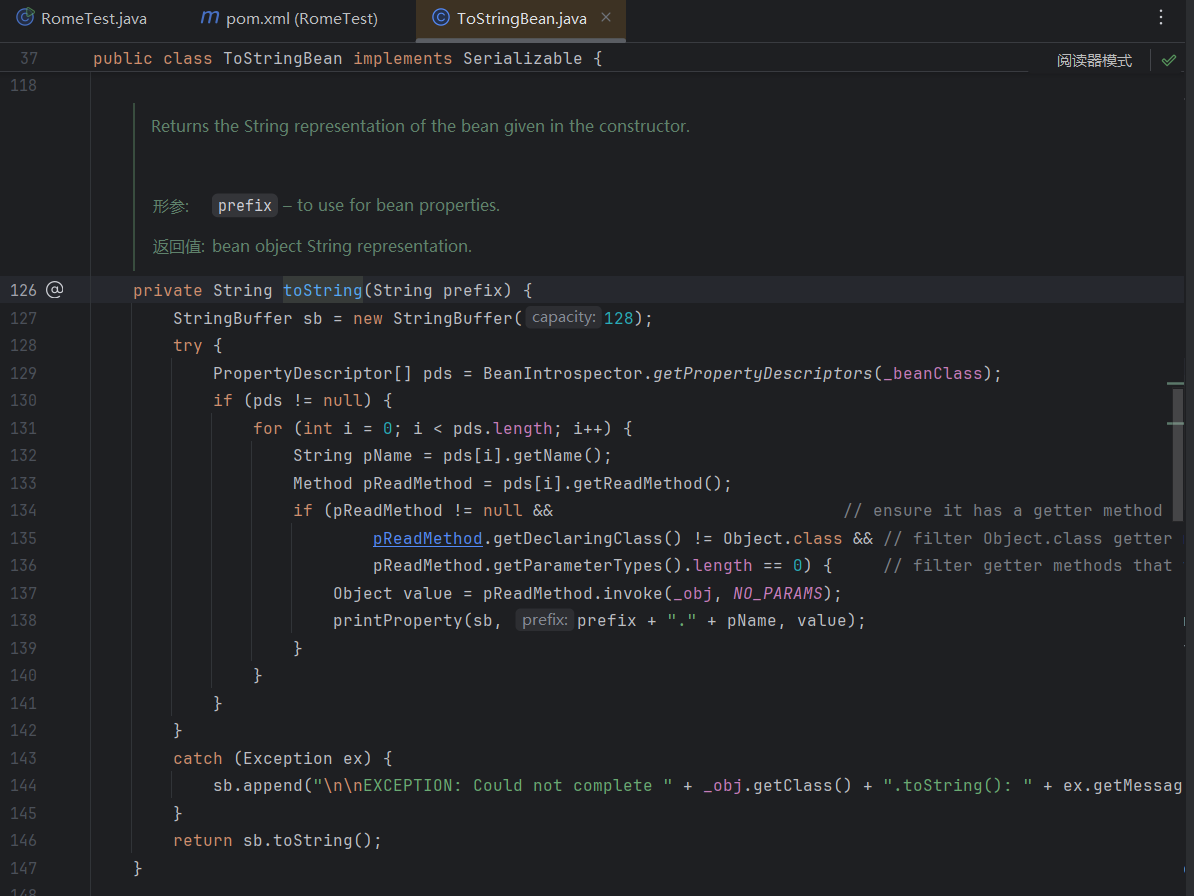Click the underlined pReadMethod link
This screenshot has width=1194, height=896.
pyautogui.click(x=427, y=538)
